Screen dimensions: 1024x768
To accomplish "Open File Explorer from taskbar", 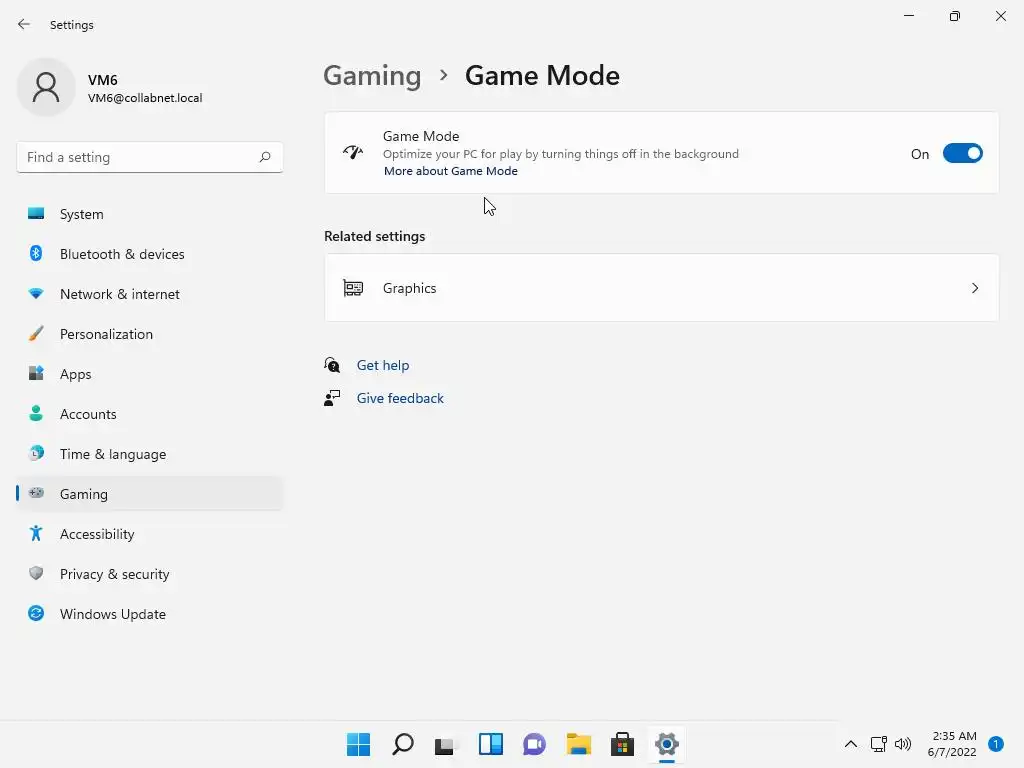I will point(579,744).
